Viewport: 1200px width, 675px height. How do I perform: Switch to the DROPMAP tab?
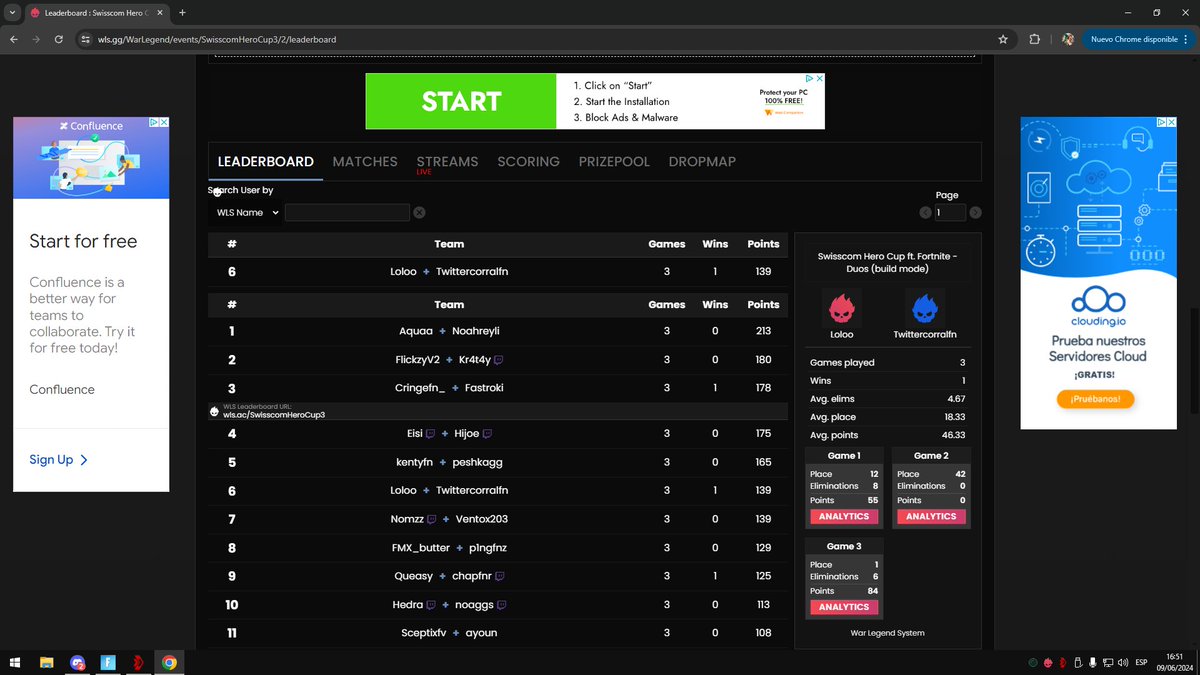coord(702,161)
